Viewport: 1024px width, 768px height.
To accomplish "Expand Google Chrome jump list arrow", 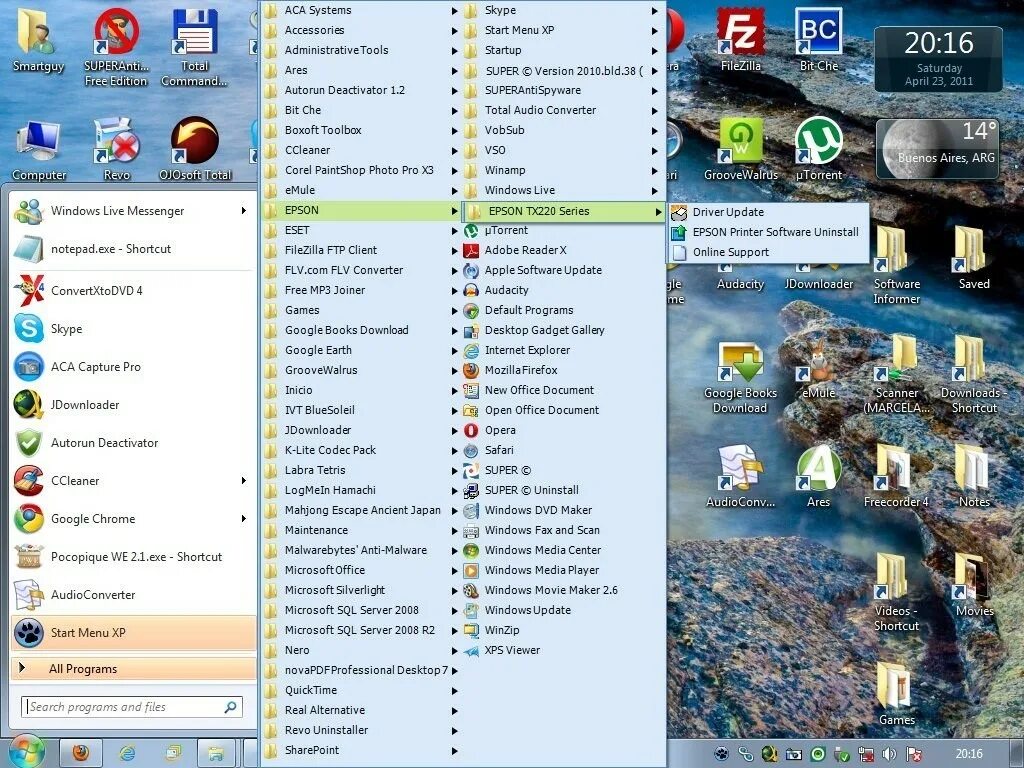I will 244,519.
